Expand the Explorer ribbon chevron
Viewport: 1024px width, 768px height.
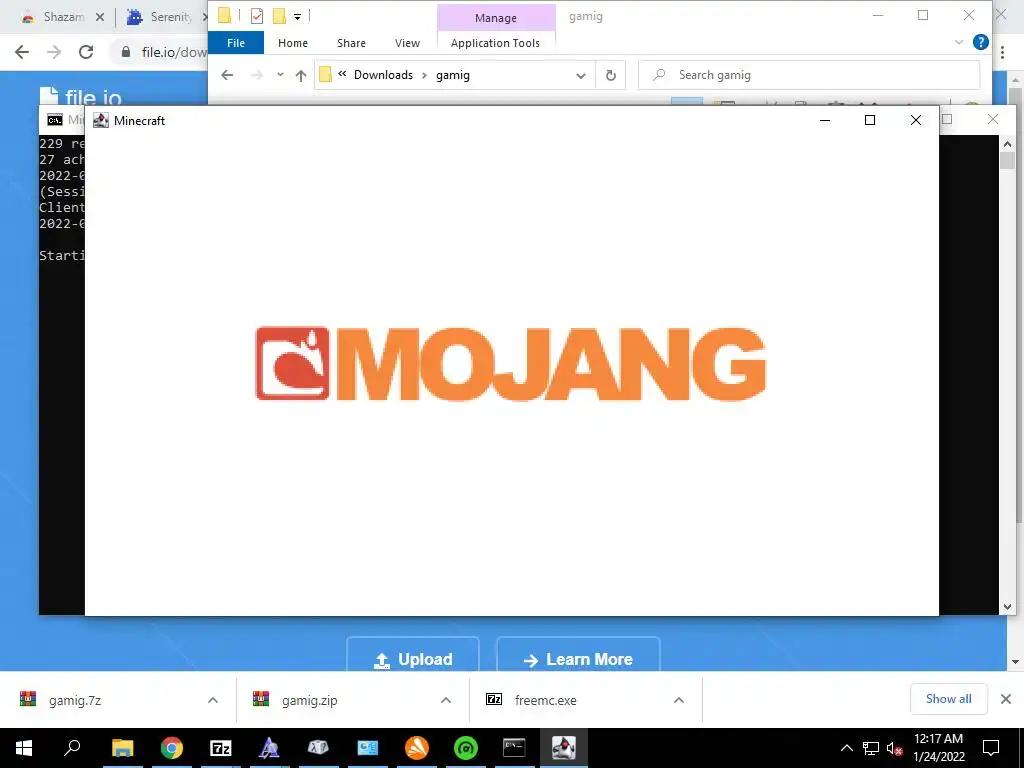pos(959,42)
